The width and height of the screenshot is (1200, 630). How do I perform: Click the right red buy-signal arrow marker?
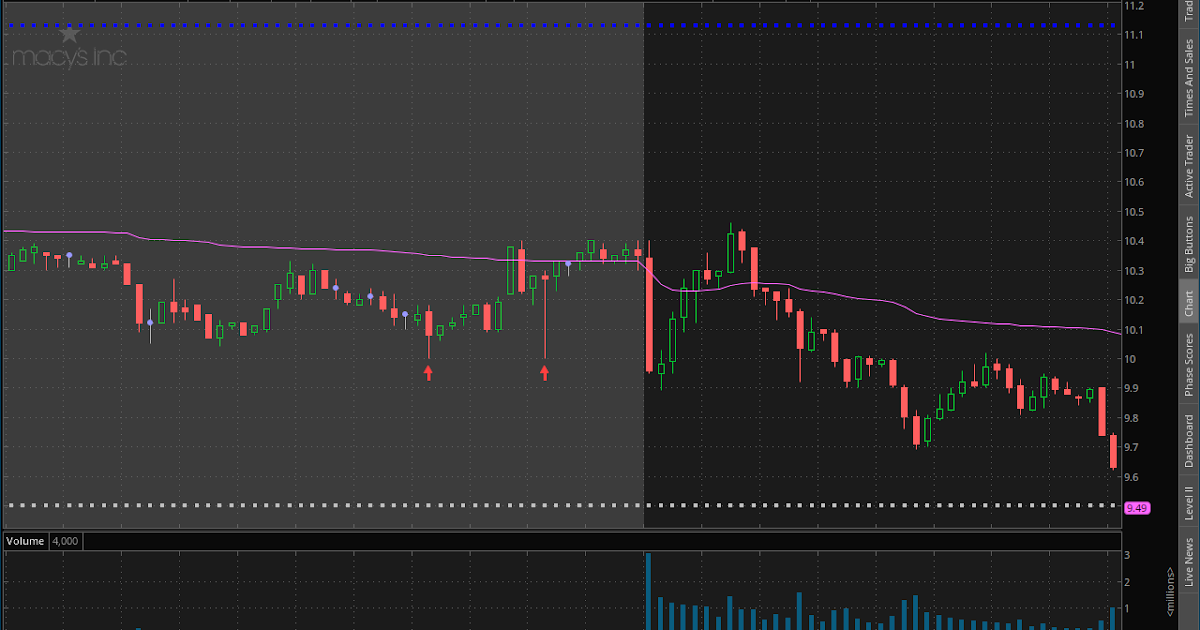click(x=545, y=372)
